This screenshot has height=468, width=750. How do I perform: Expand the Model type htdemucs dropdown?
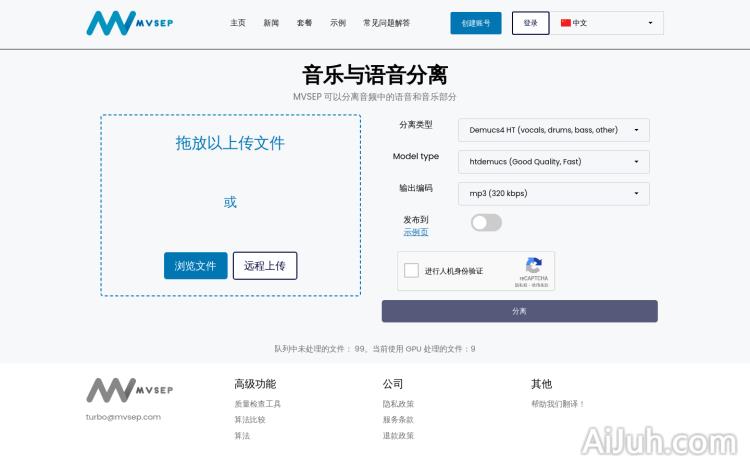coord(553,162)
